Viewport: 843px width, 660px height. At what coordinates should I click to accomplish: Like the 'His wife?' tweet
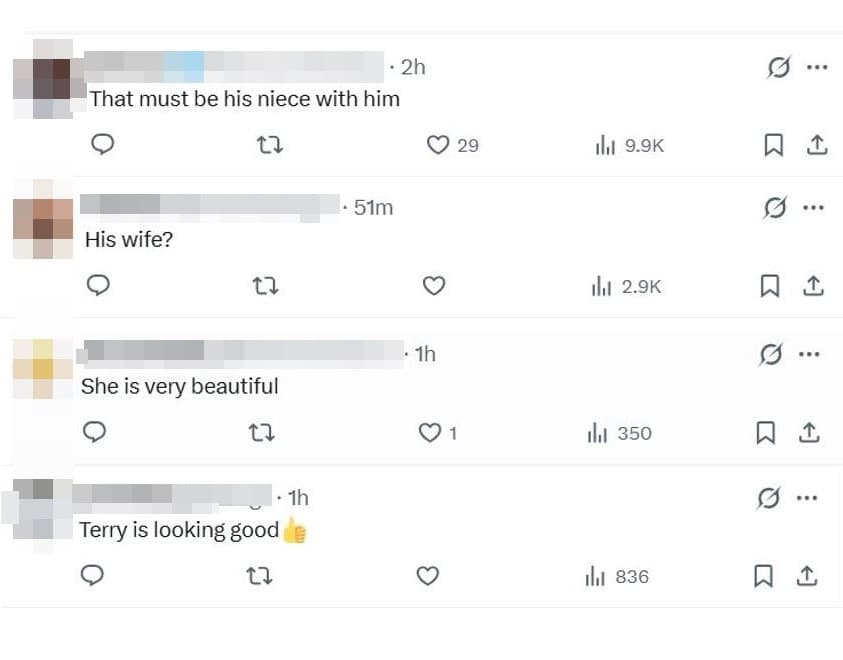point(433,285)
